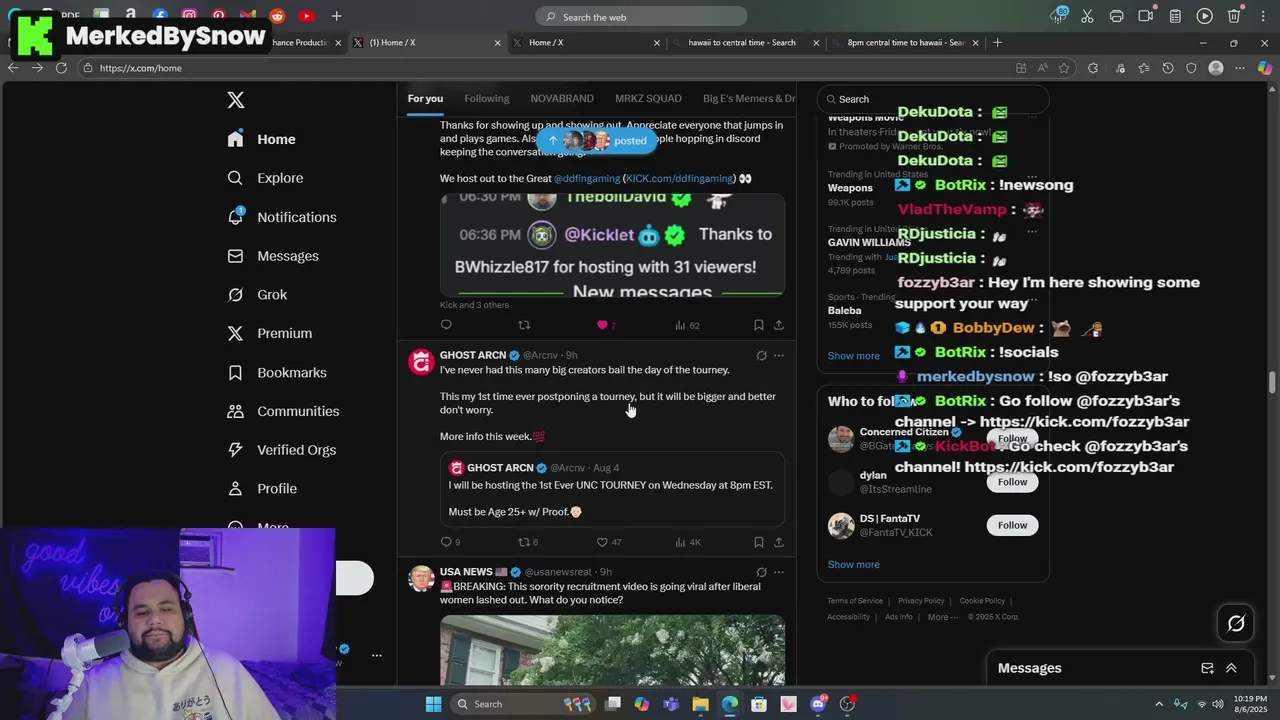Switch to hawaii to central time tab
Image resolution: width=1280 pixels, height=720 pixels.
[742, 43]
